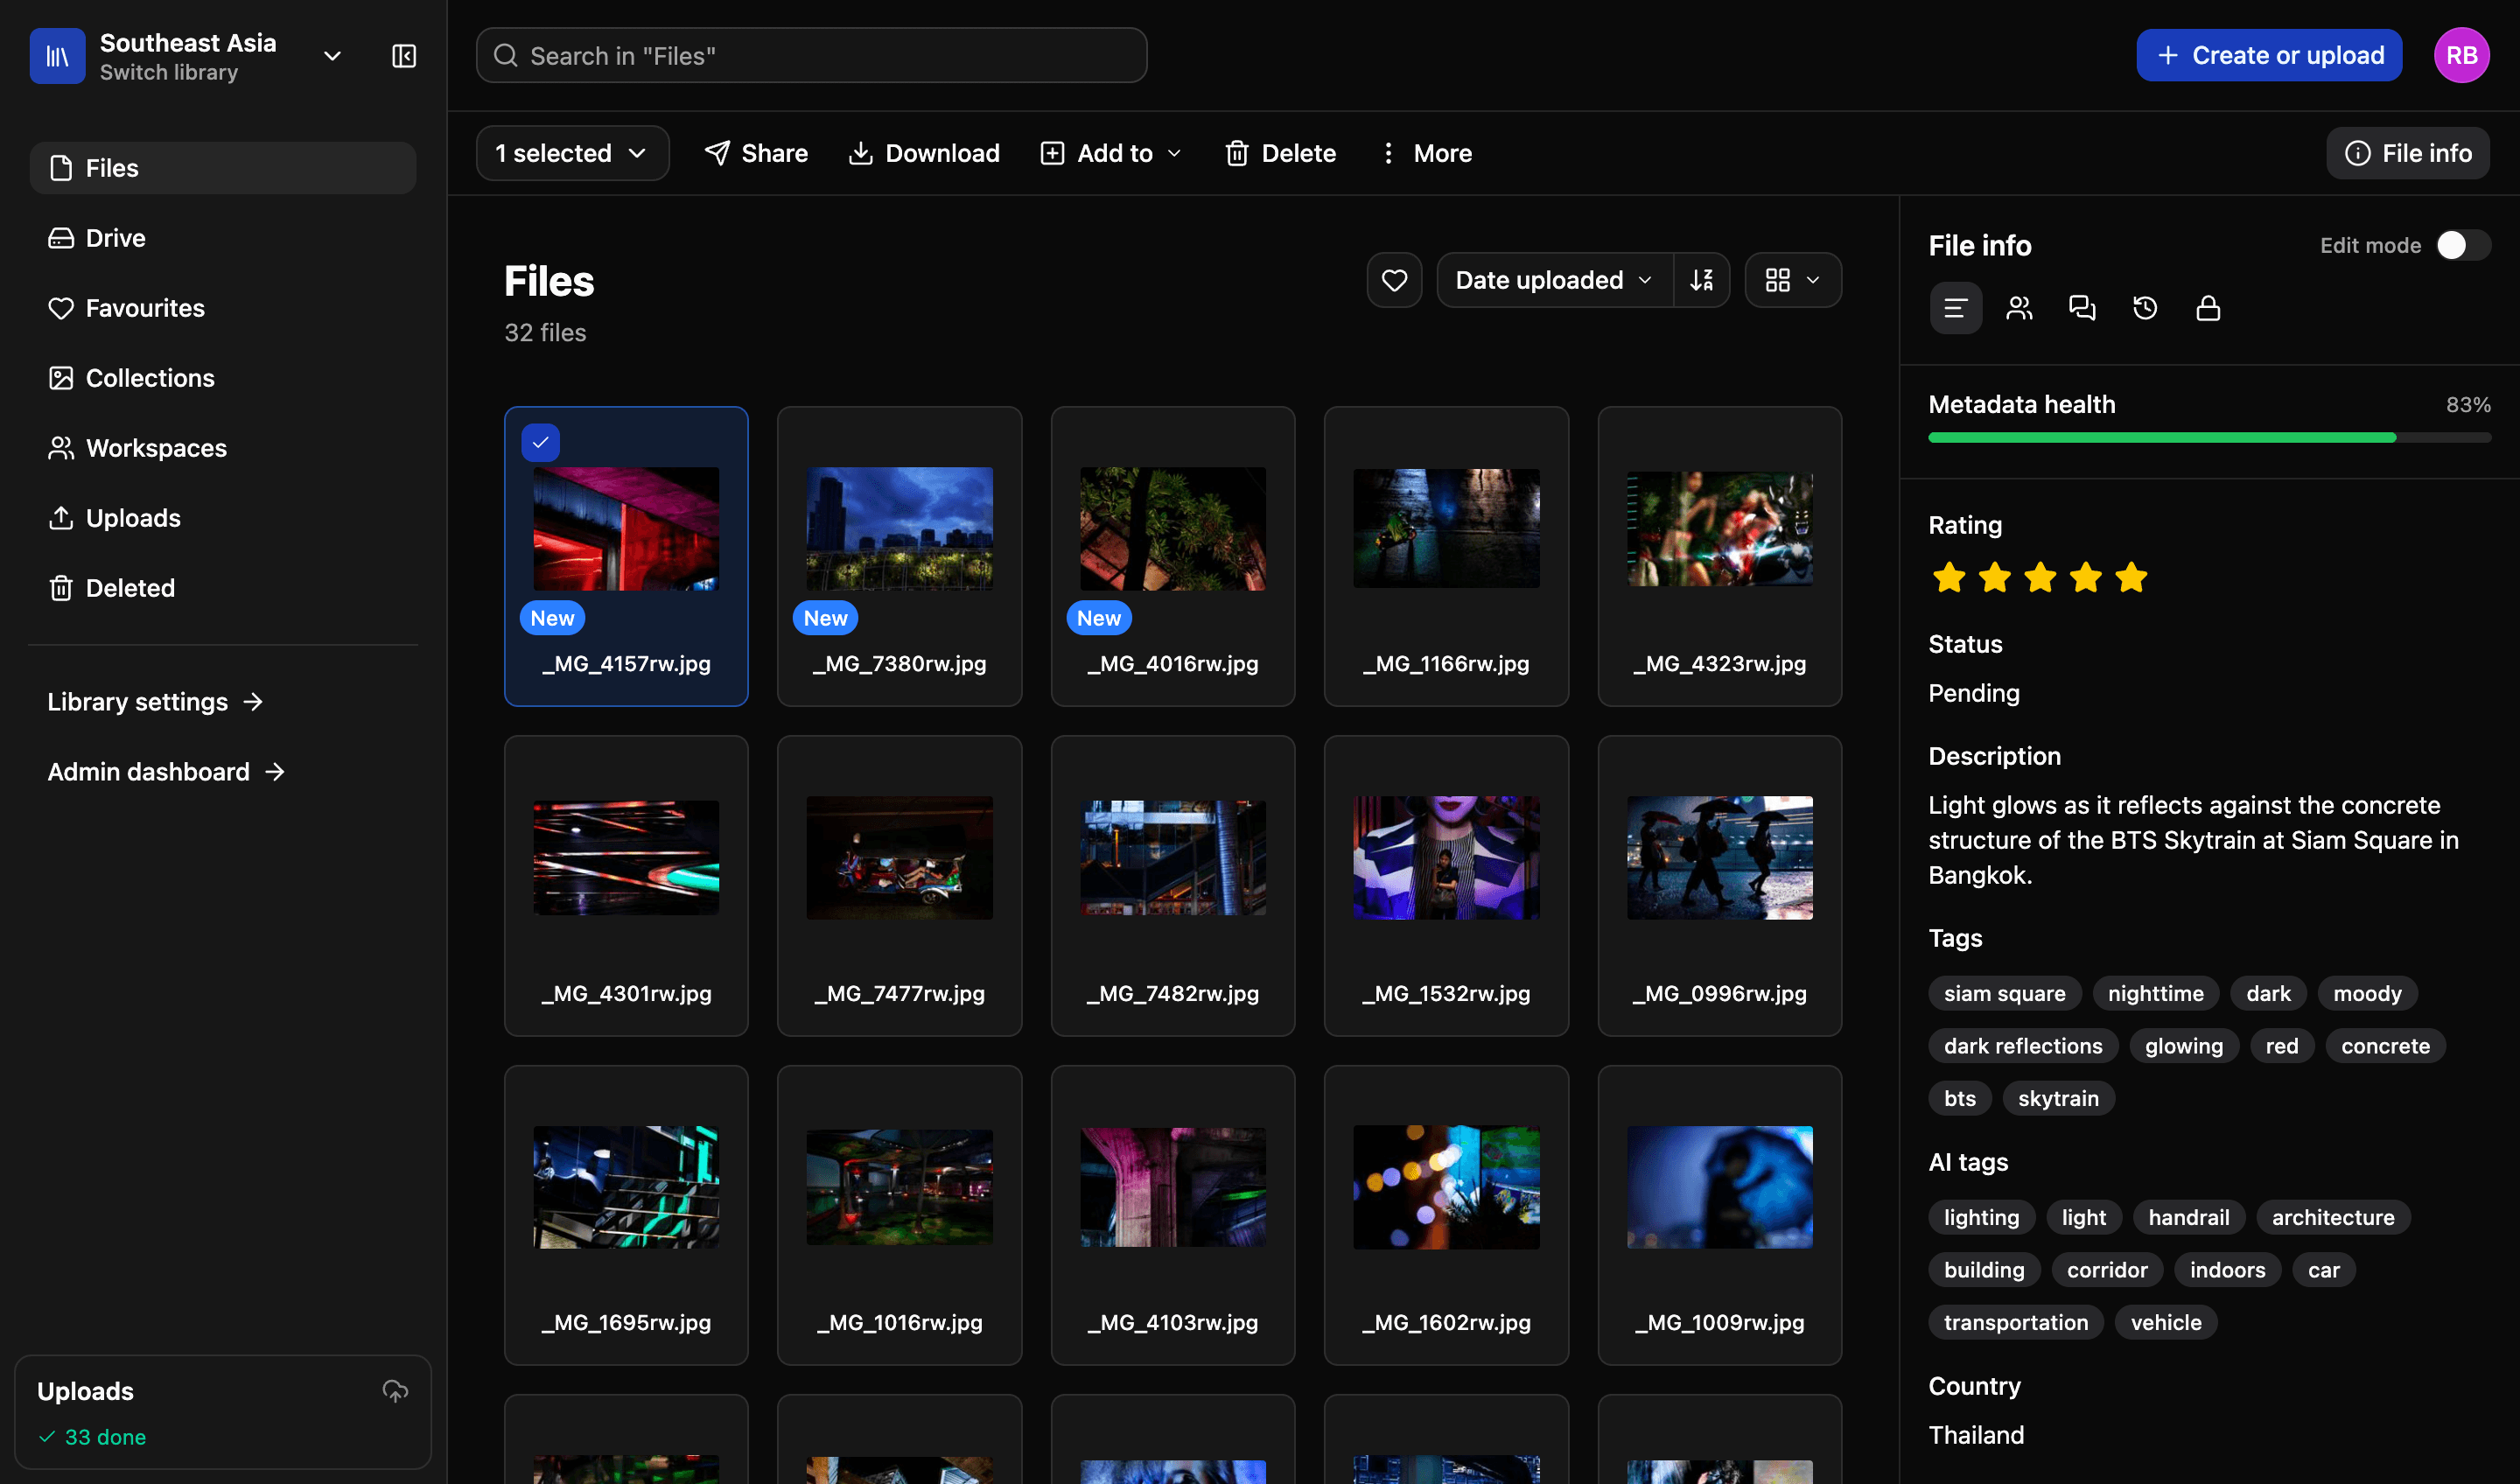Set rating to four stars

click(x=2086, y=577)
